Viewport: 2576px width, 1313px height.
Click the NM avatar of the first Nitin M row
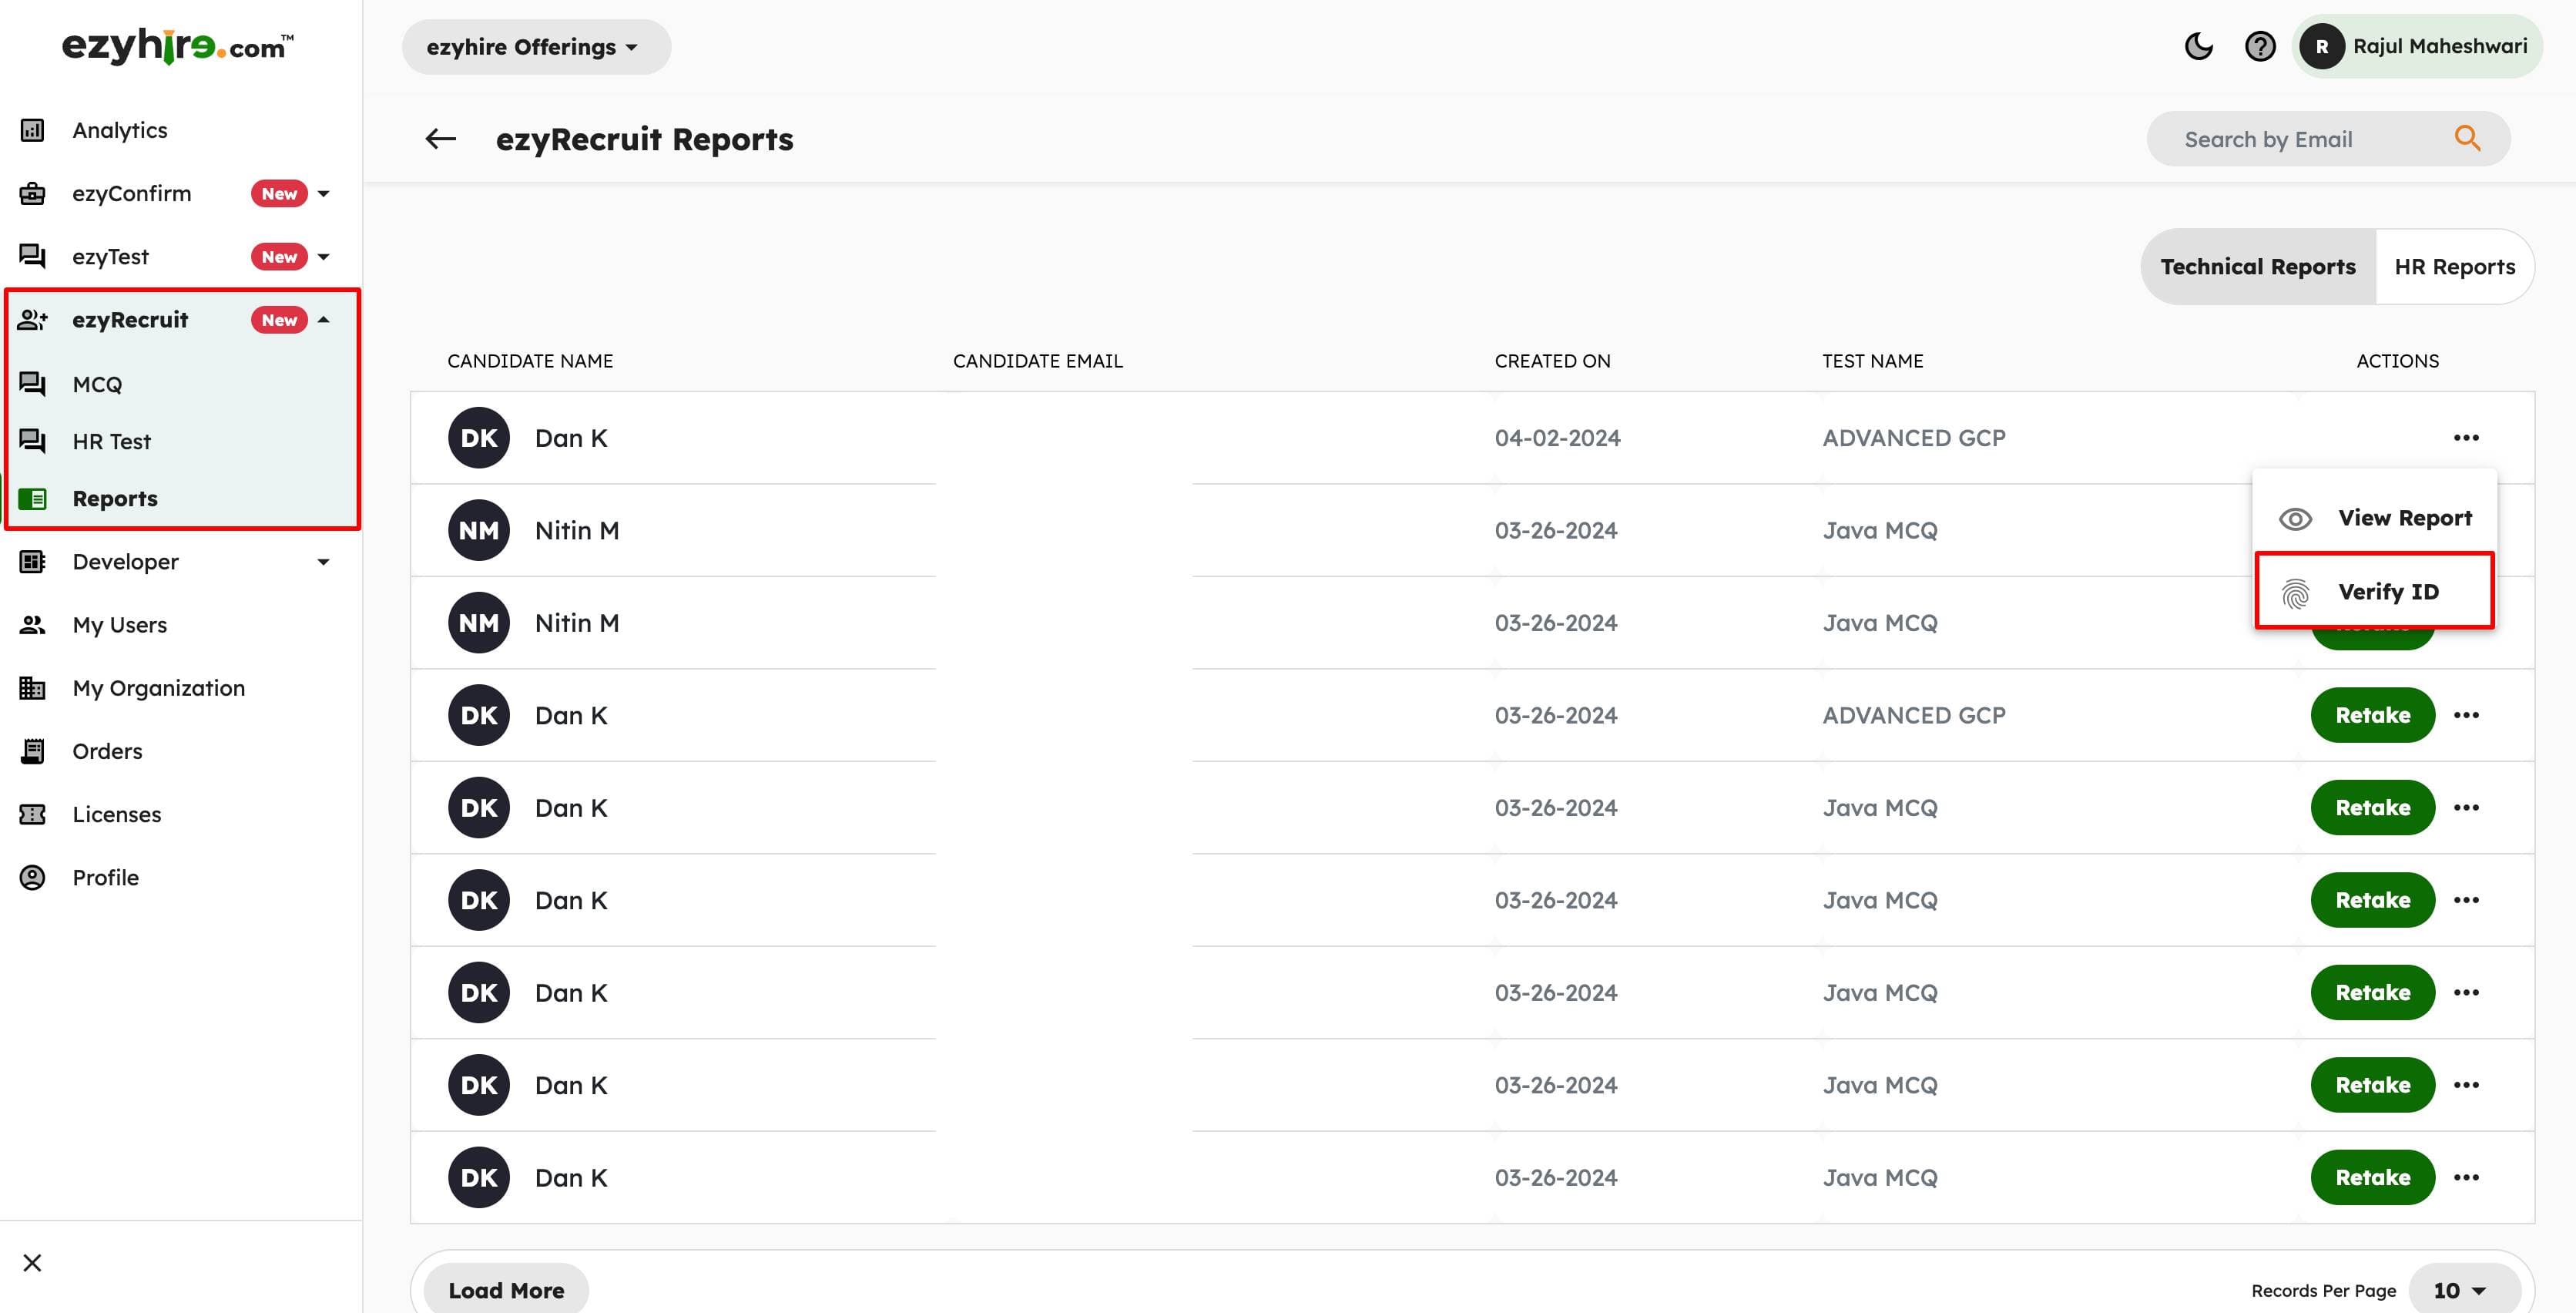click(479, 530)
